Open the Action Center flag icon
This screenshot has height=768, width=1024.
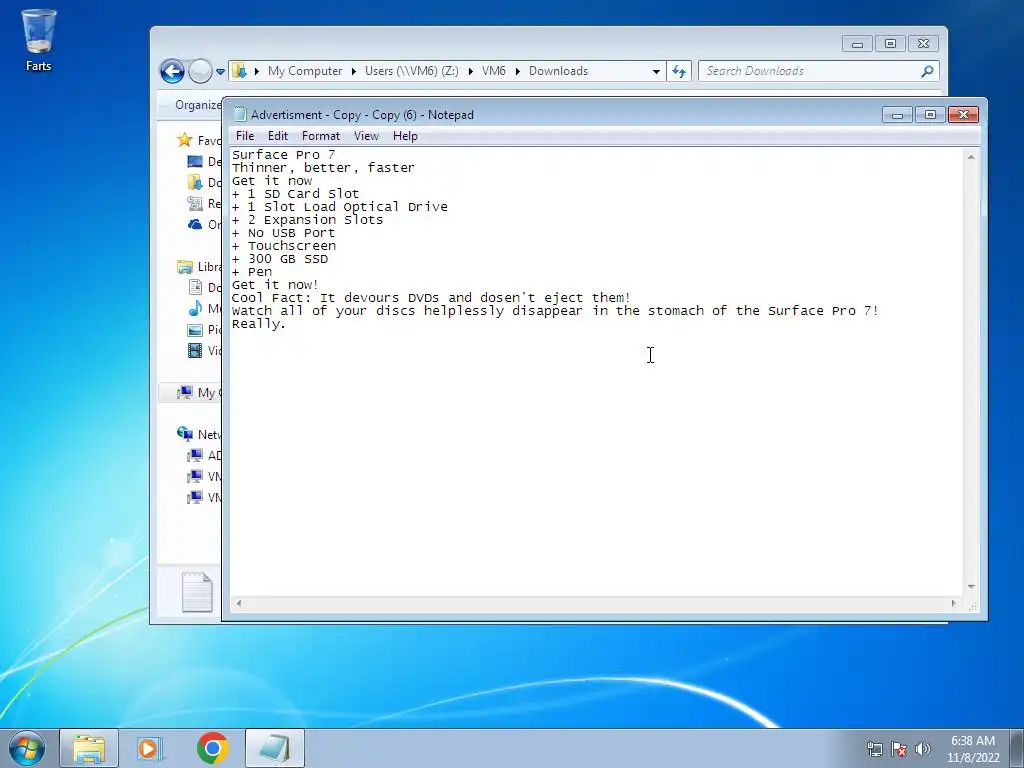[x=899, y=748]
